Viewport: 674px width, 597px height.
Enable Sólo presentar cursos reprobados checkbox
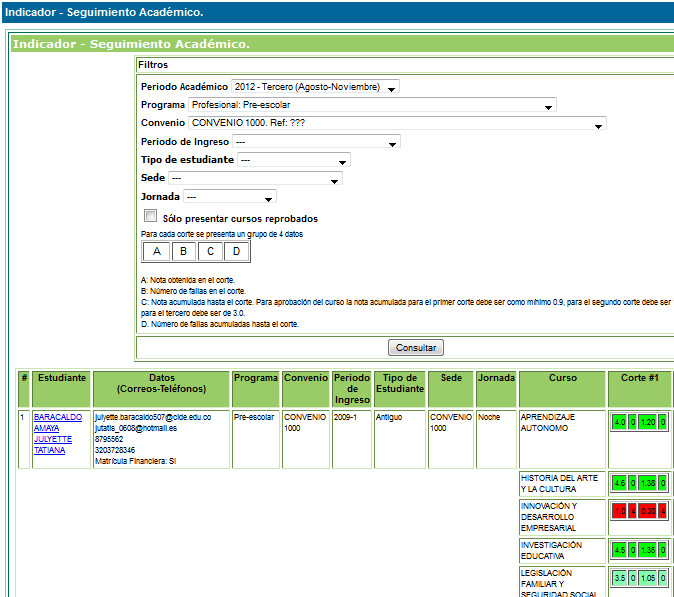[x=150, y=215]
